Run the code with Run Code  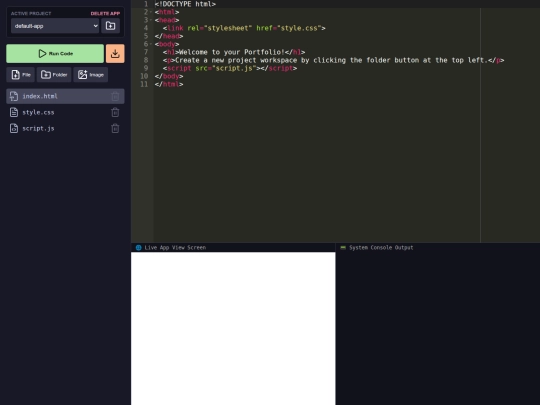[x=55, y=53]
